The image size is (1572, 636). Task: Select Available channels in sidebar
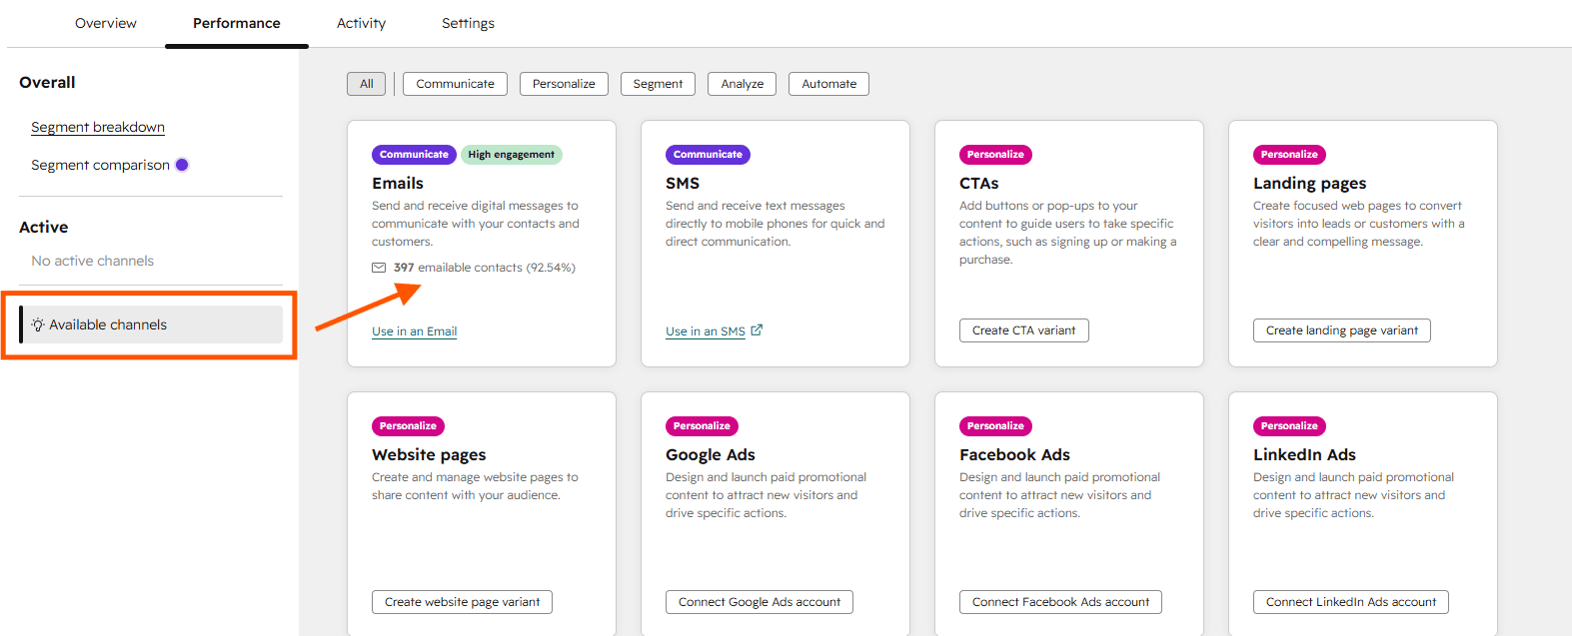[151, 325]
